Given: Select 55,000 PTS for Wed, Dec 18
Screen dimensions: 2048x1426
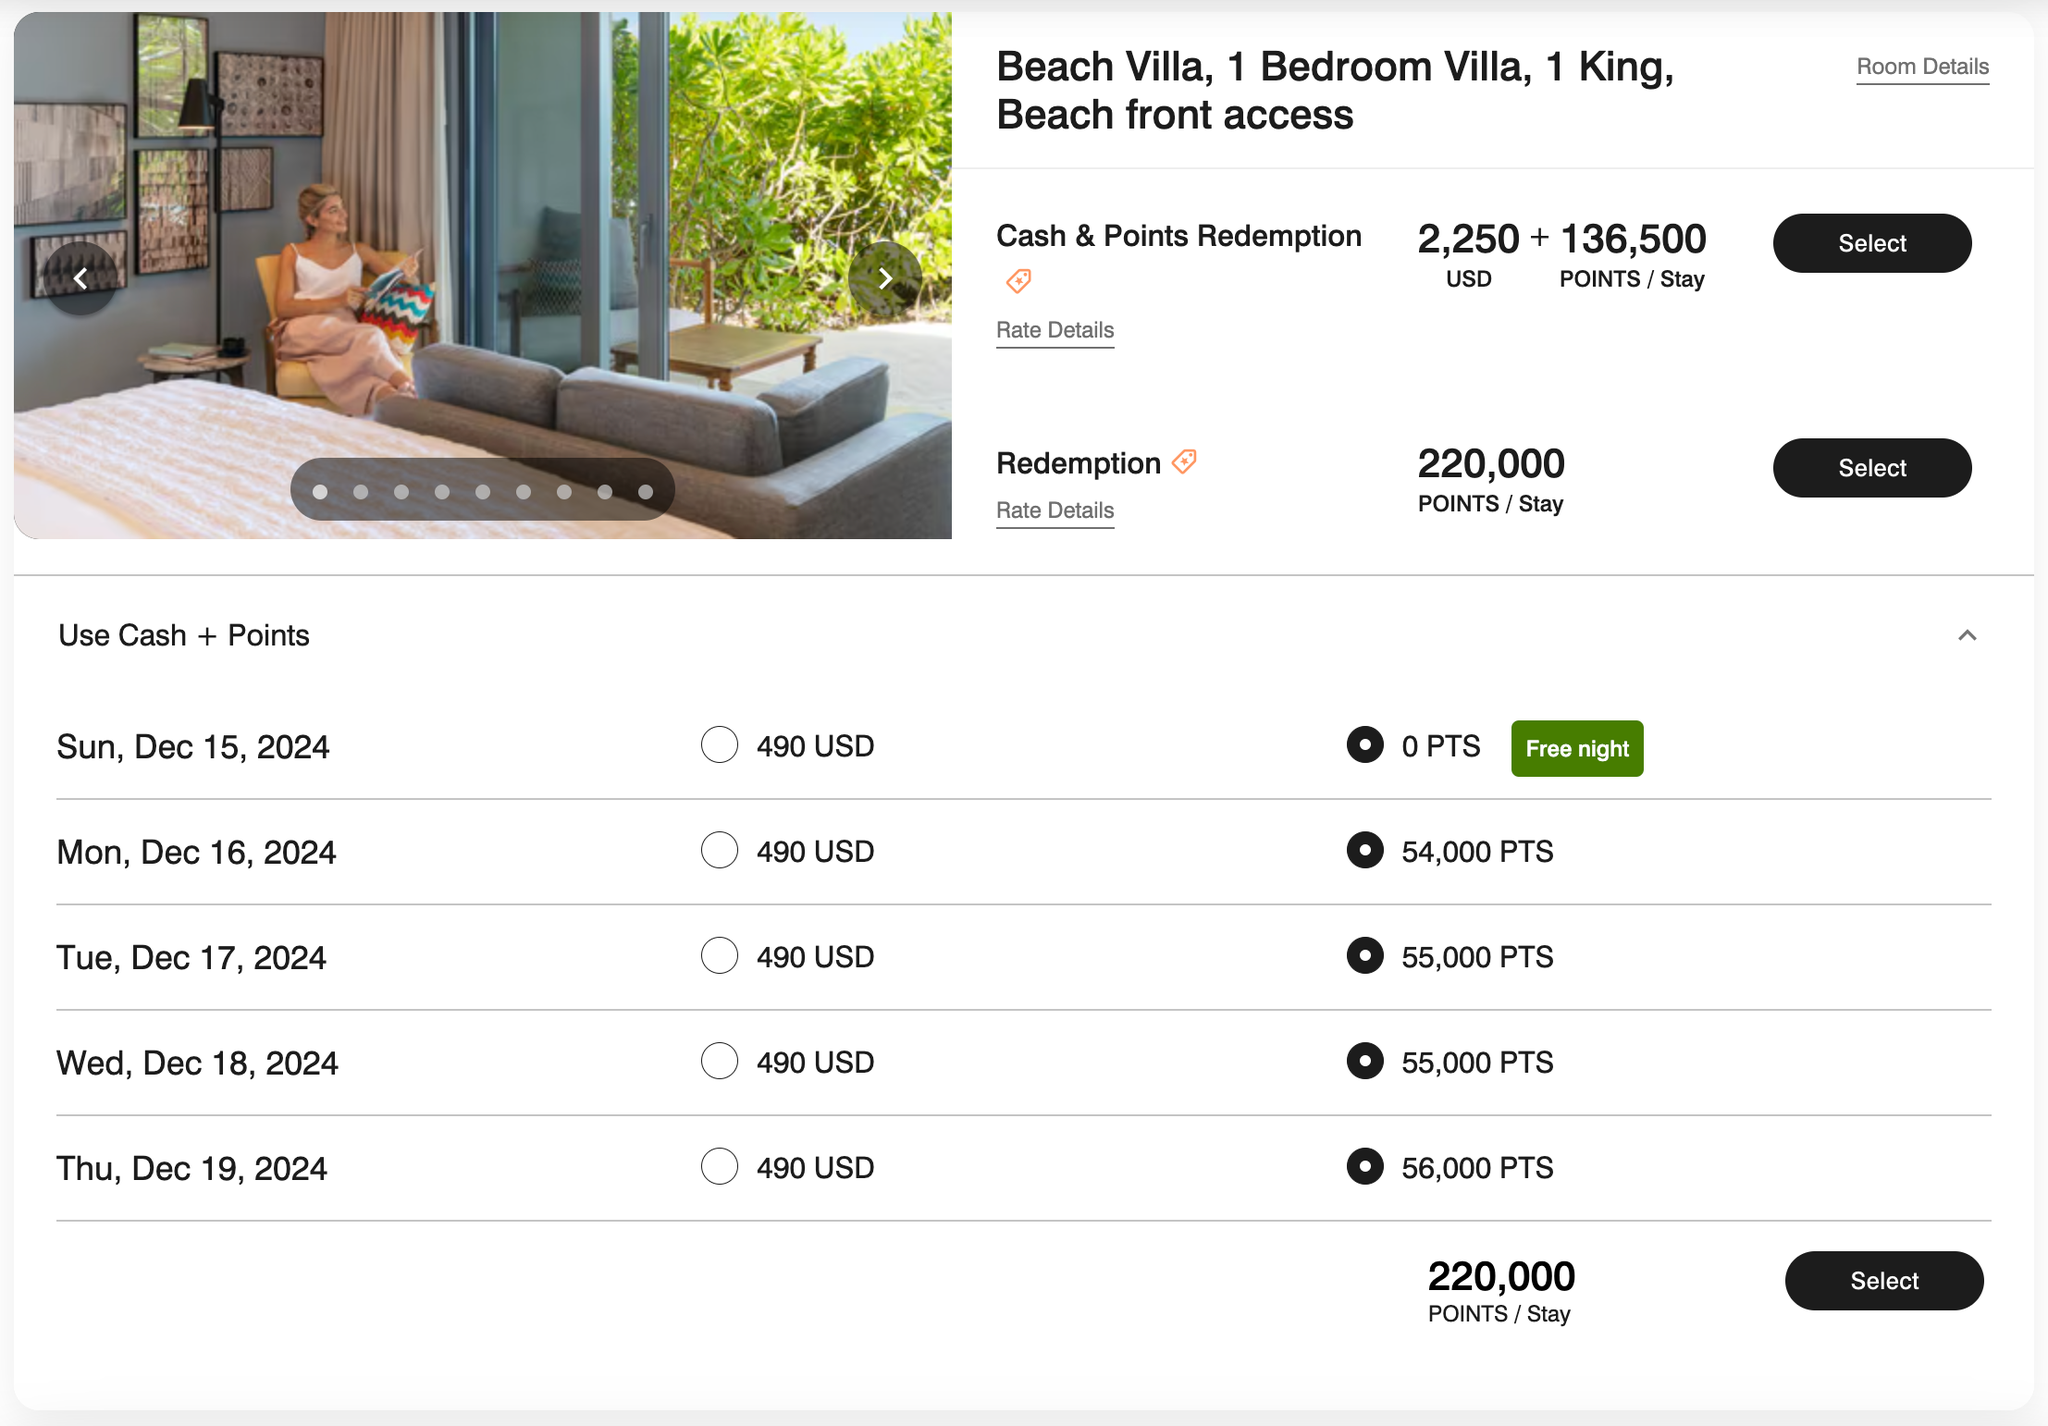Looking at the screenshot, I should tap(1365, 1062).
